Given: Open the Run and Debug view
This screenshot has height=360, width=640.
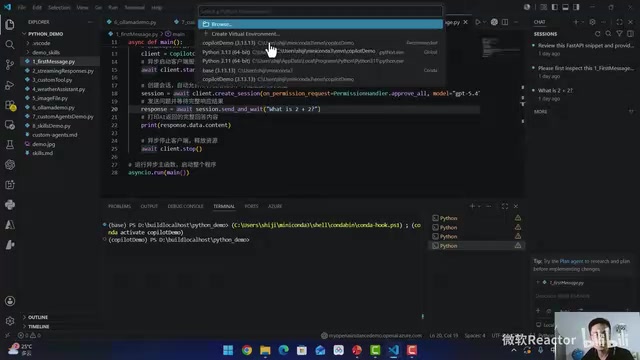Looking at the screenshot, I should coord(10,85).
